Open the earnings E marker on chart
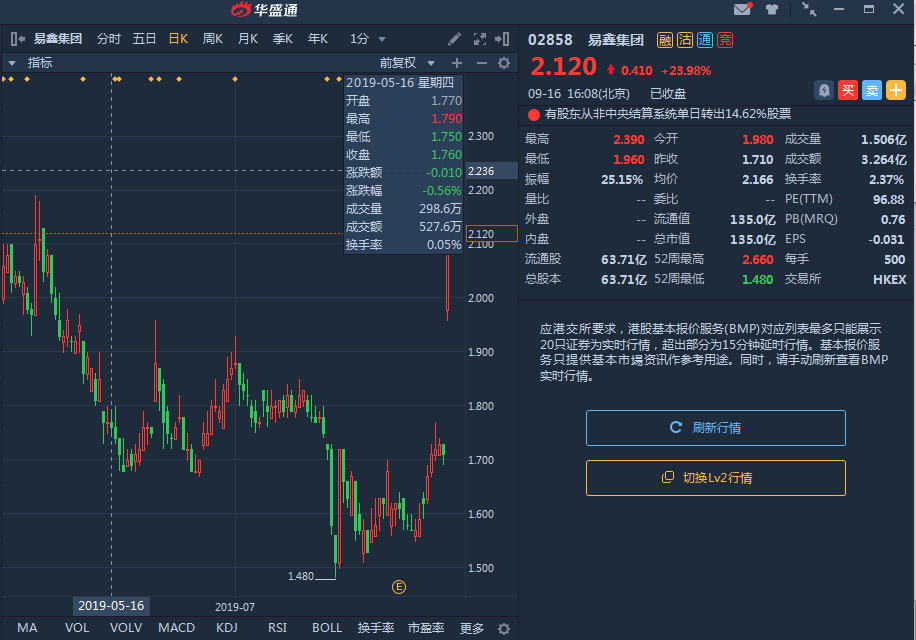The height and width of the screenshot is (640, 916). coord(399,587)
